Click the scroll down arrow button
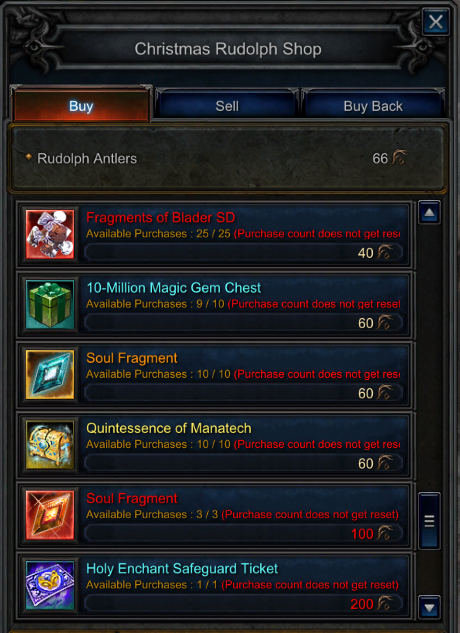The image size is (460, 633). (429, 606)
